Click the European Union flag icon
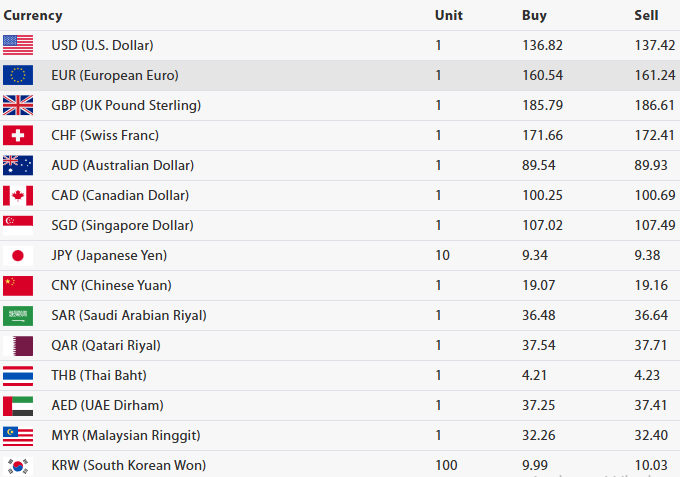The height and width of the screenshot is (477, 680). 18,75
